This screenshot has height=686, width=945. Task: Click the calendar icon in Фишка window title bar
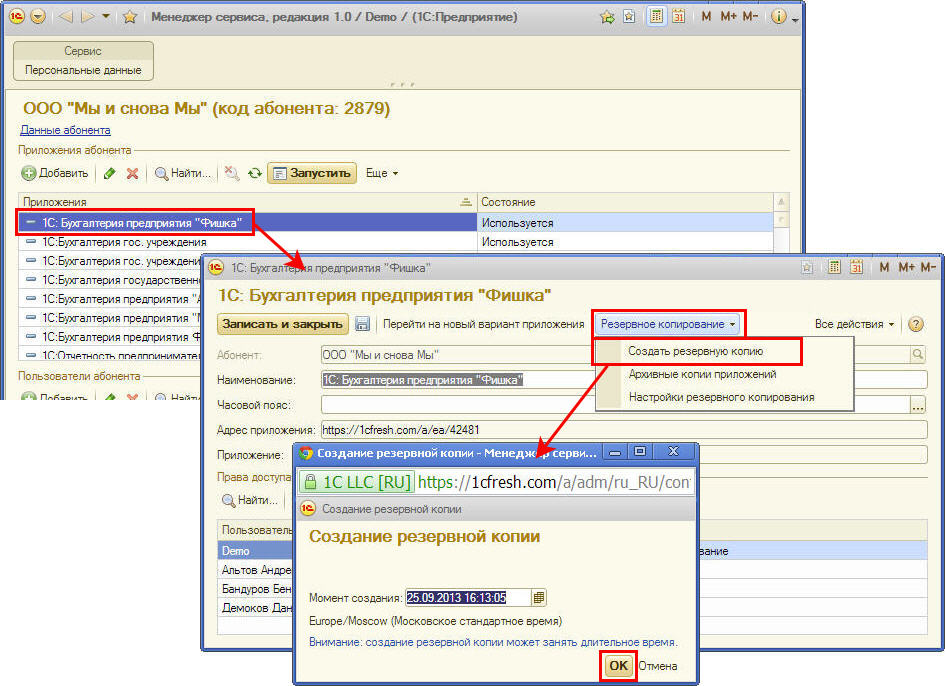856,267
